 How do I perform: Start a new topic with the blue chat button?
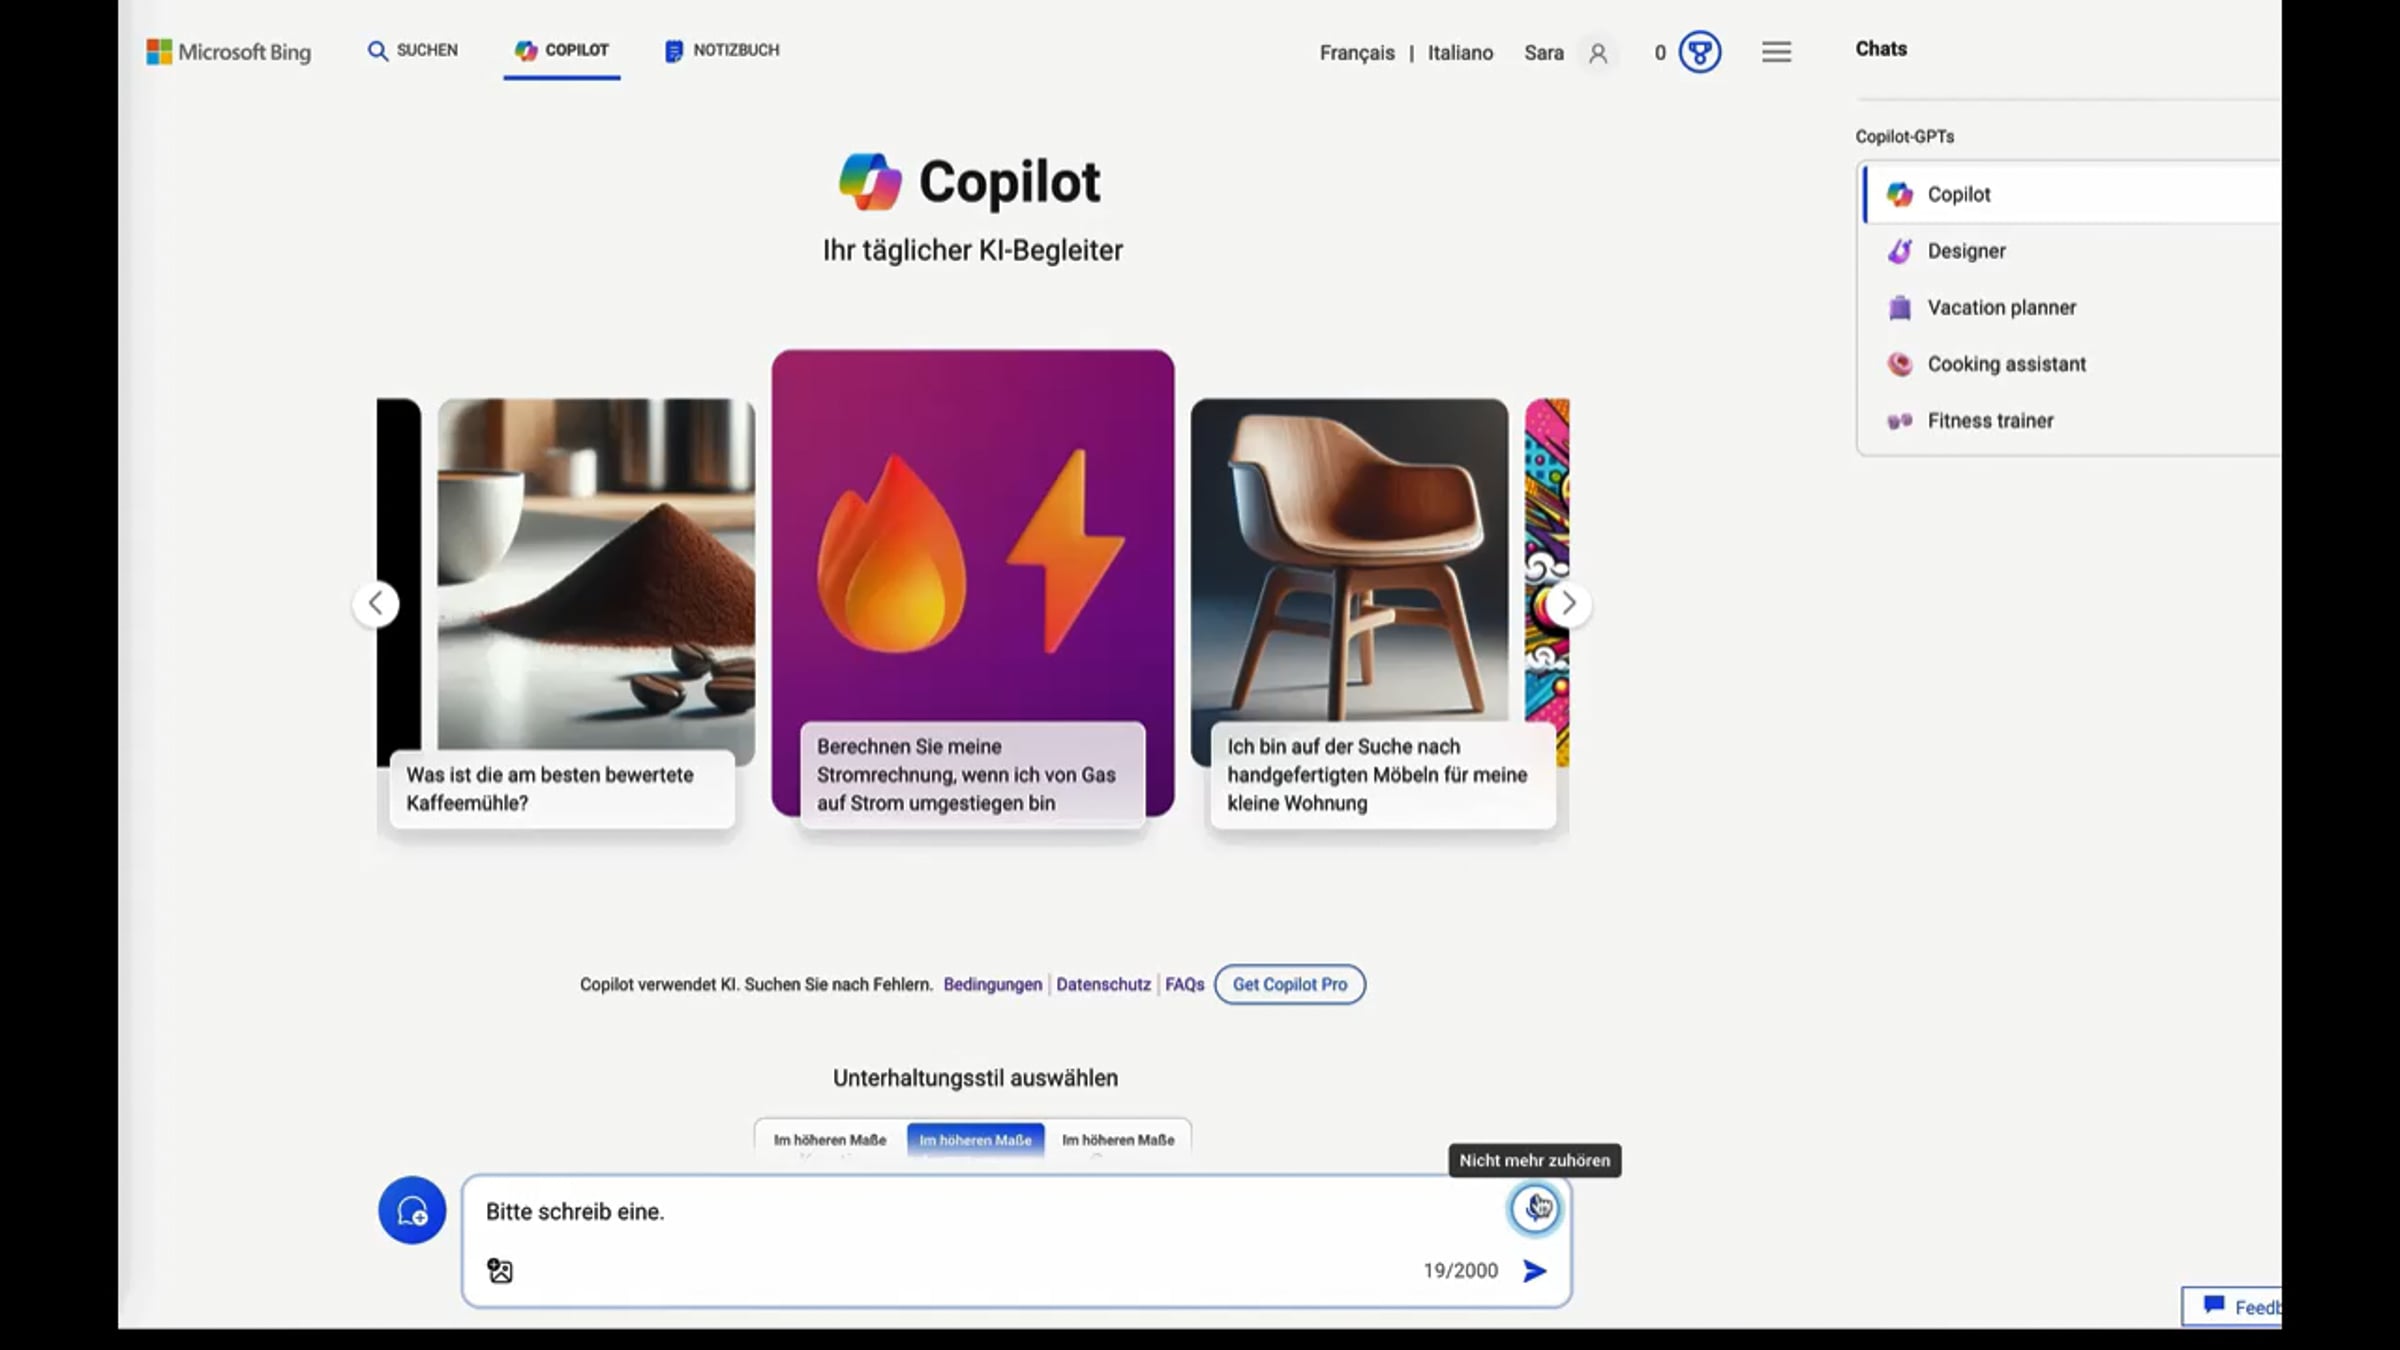click(x=412, y=1210)
